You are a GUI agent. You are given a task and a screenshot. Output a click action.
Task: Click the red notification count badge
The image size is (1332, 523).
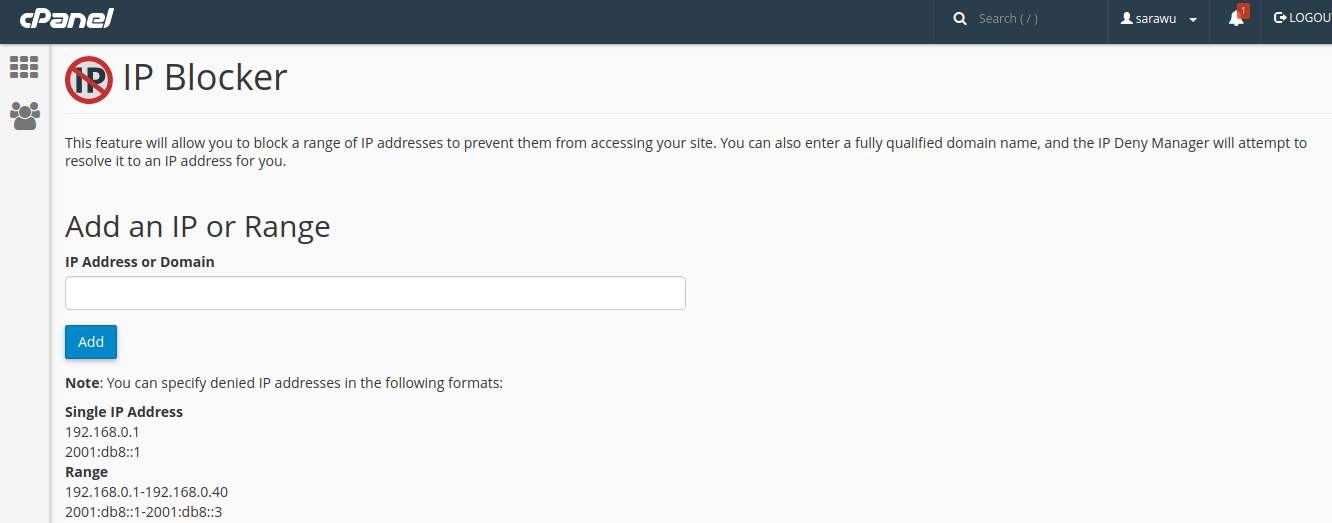pyautogui.click(x=1243, y=11)
